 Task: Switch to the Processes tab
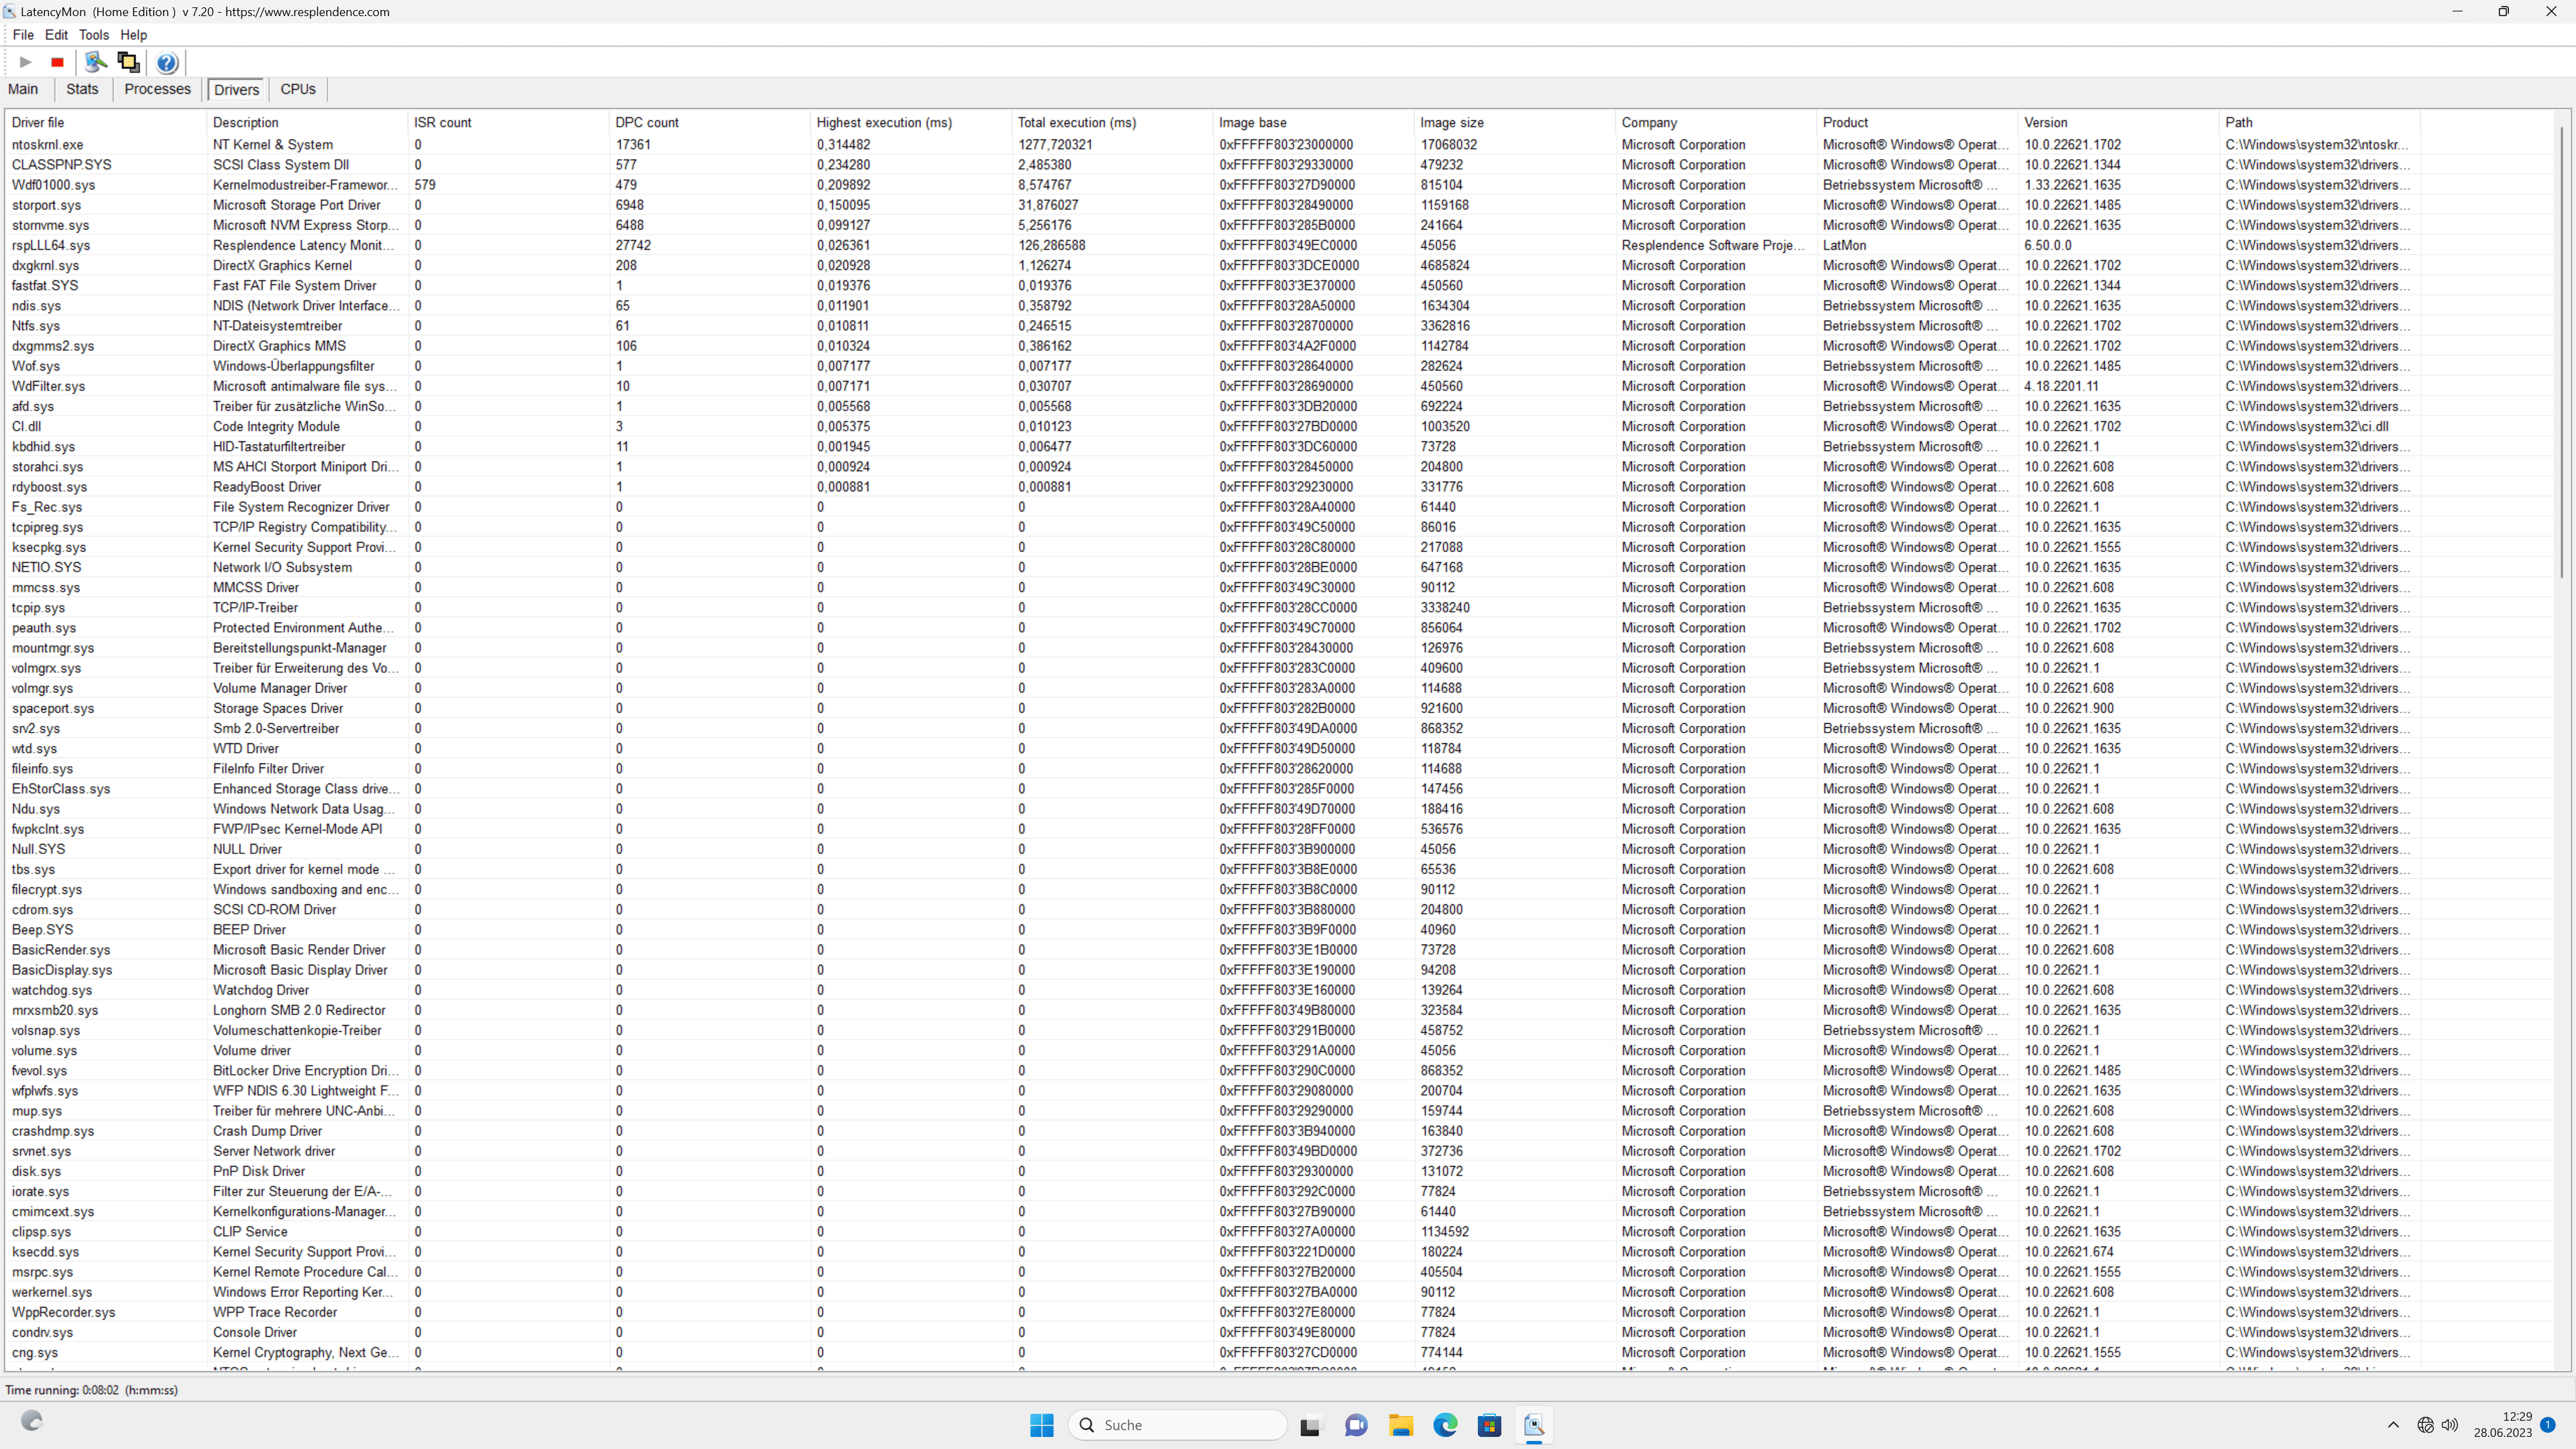click(157, 89)
